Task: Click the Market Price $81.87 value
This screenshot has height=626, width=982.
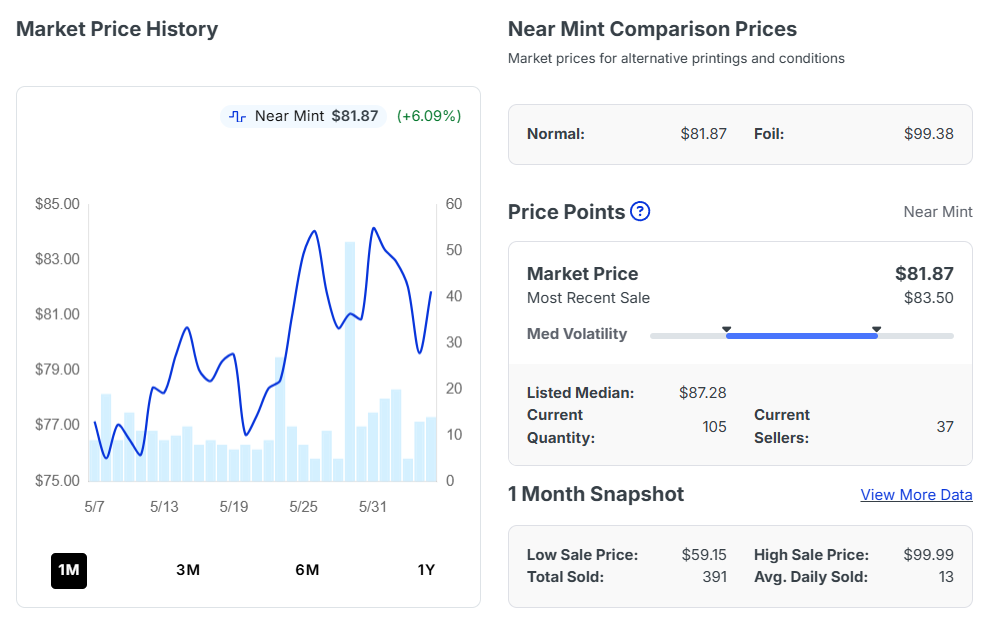Action: pos(924,274)
